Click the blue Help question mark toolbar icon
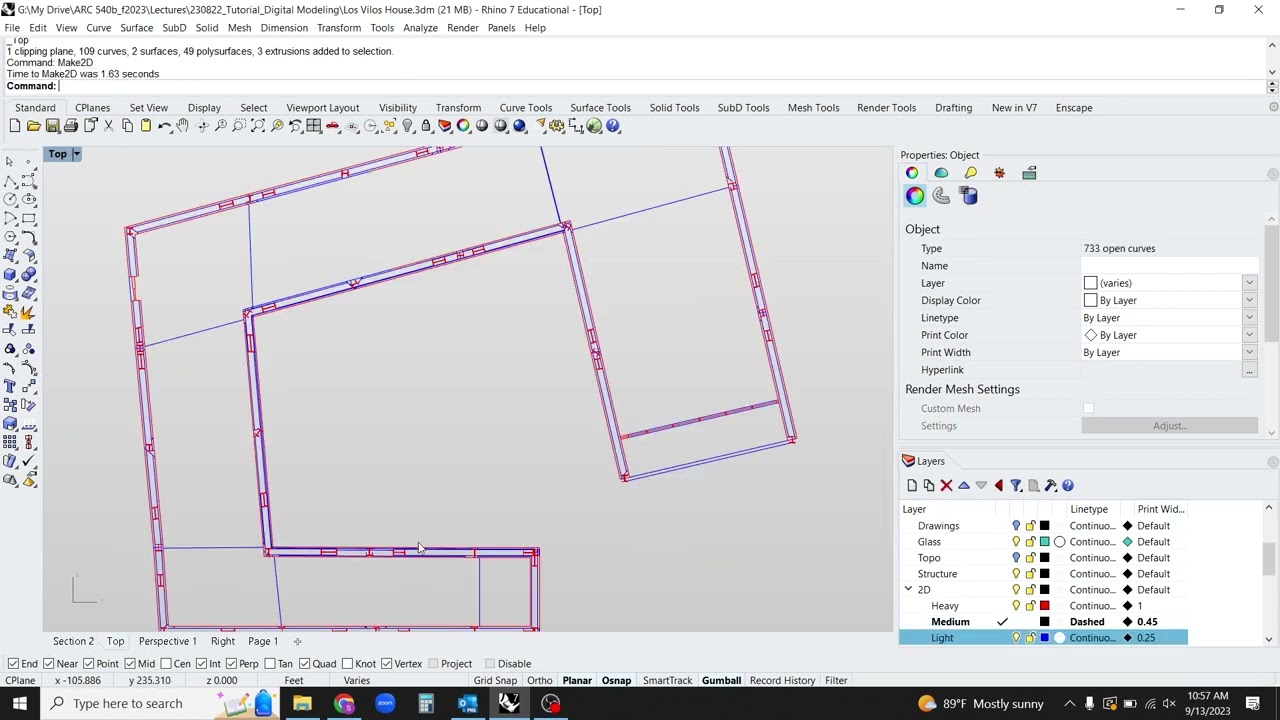The height and width of the screenshot is (720, 1280). click(613, 126)
